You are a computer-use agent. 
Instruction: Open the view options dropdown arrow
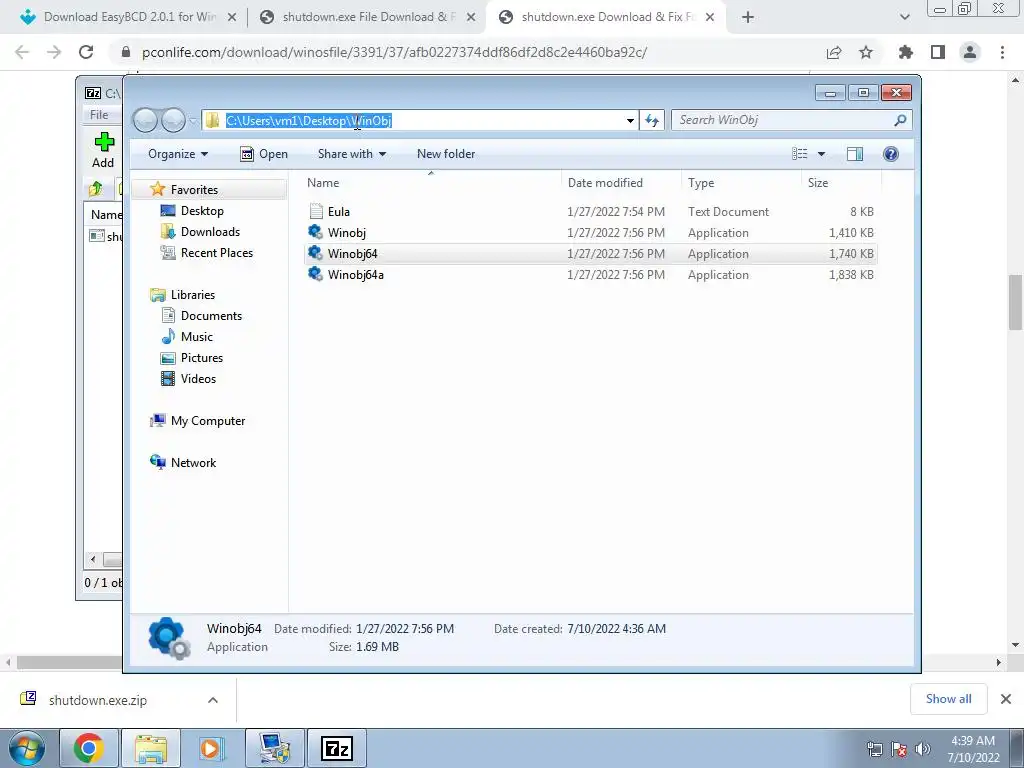click(822, 153)
